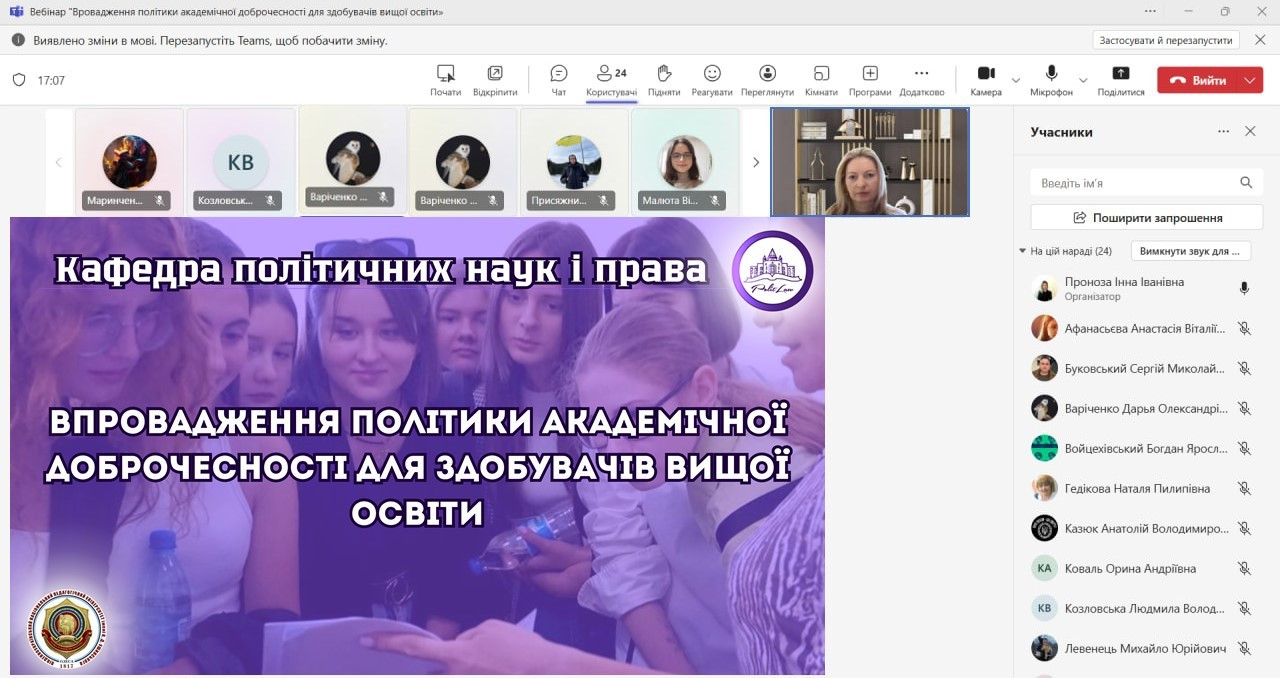The height and width of the screenshot is (678, 1280).
Task: Click the Pop out (Відкріпити) icon
Action: (x=495, y=79)
